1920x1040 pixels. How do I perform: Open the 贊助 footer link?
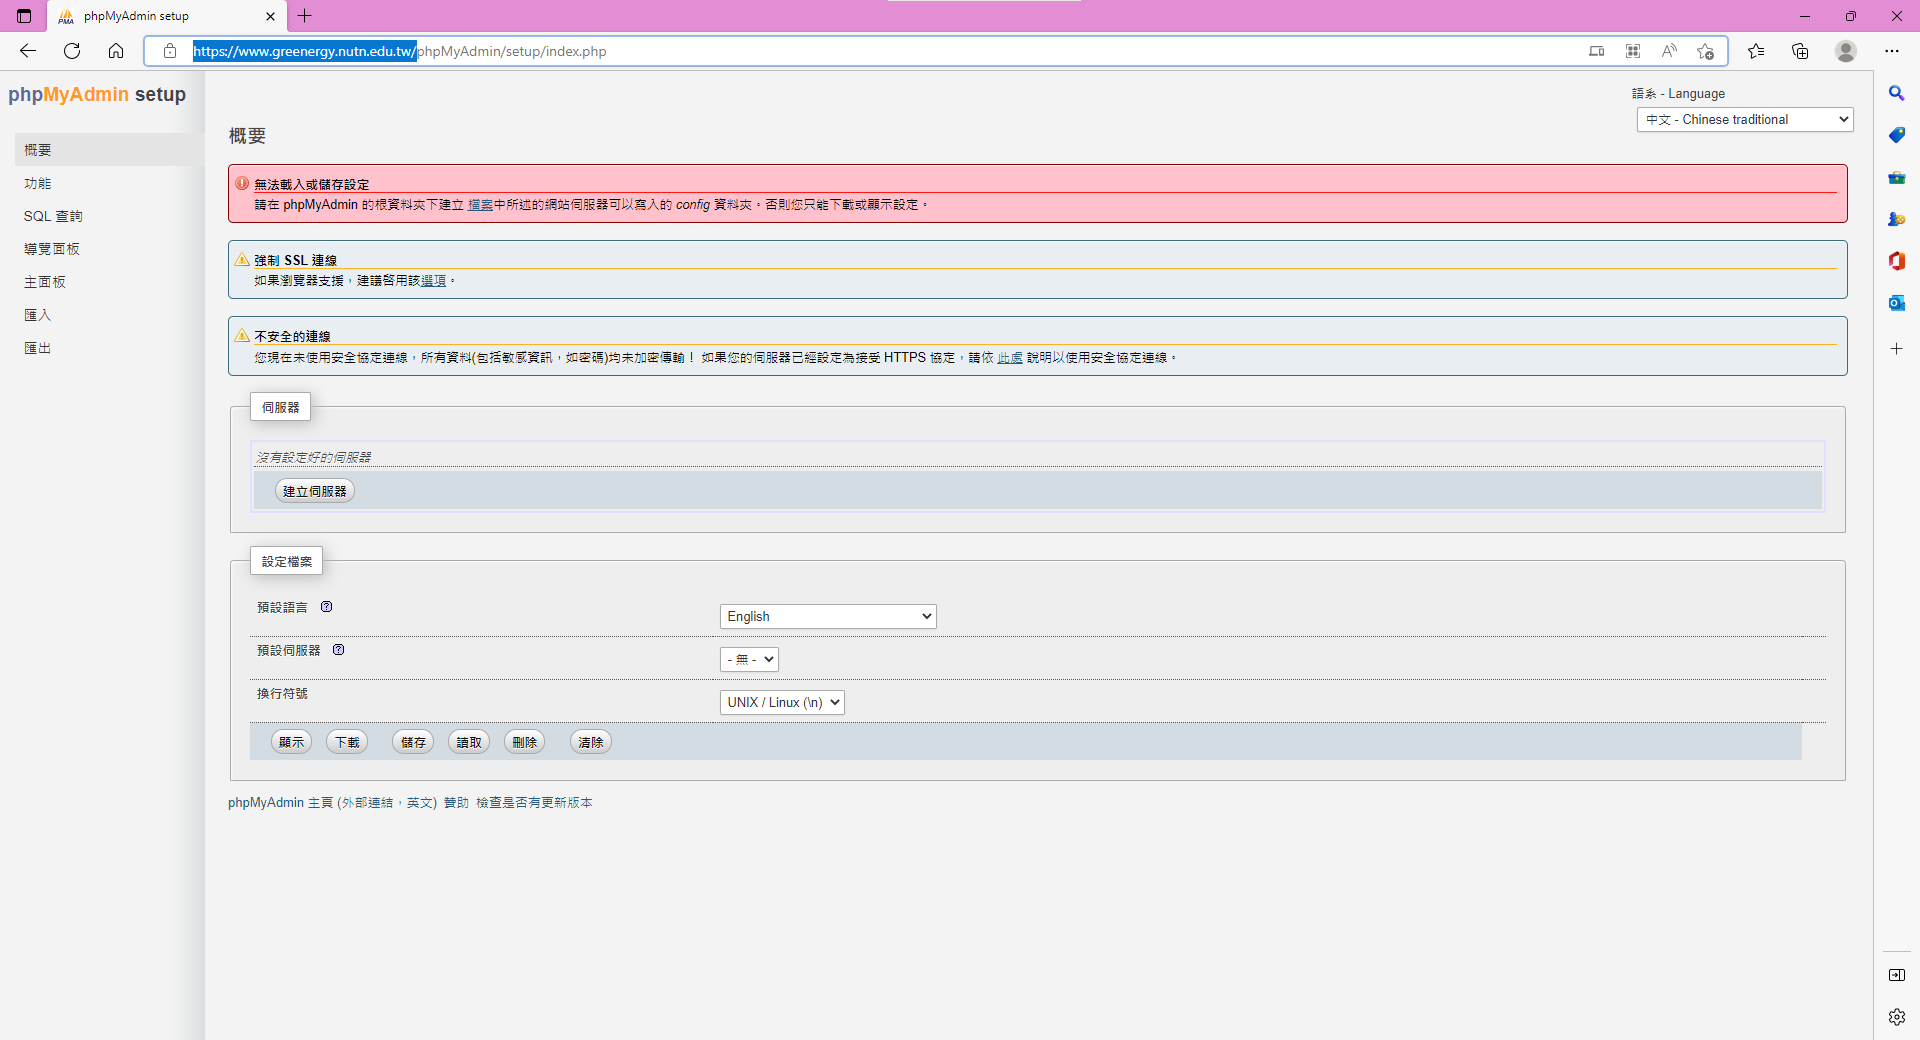click(x=457, y=803)
